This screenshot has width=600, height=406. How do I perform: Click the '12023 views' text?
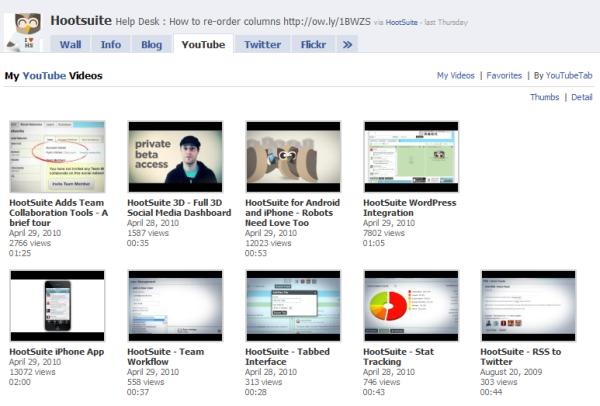[268, 243]
